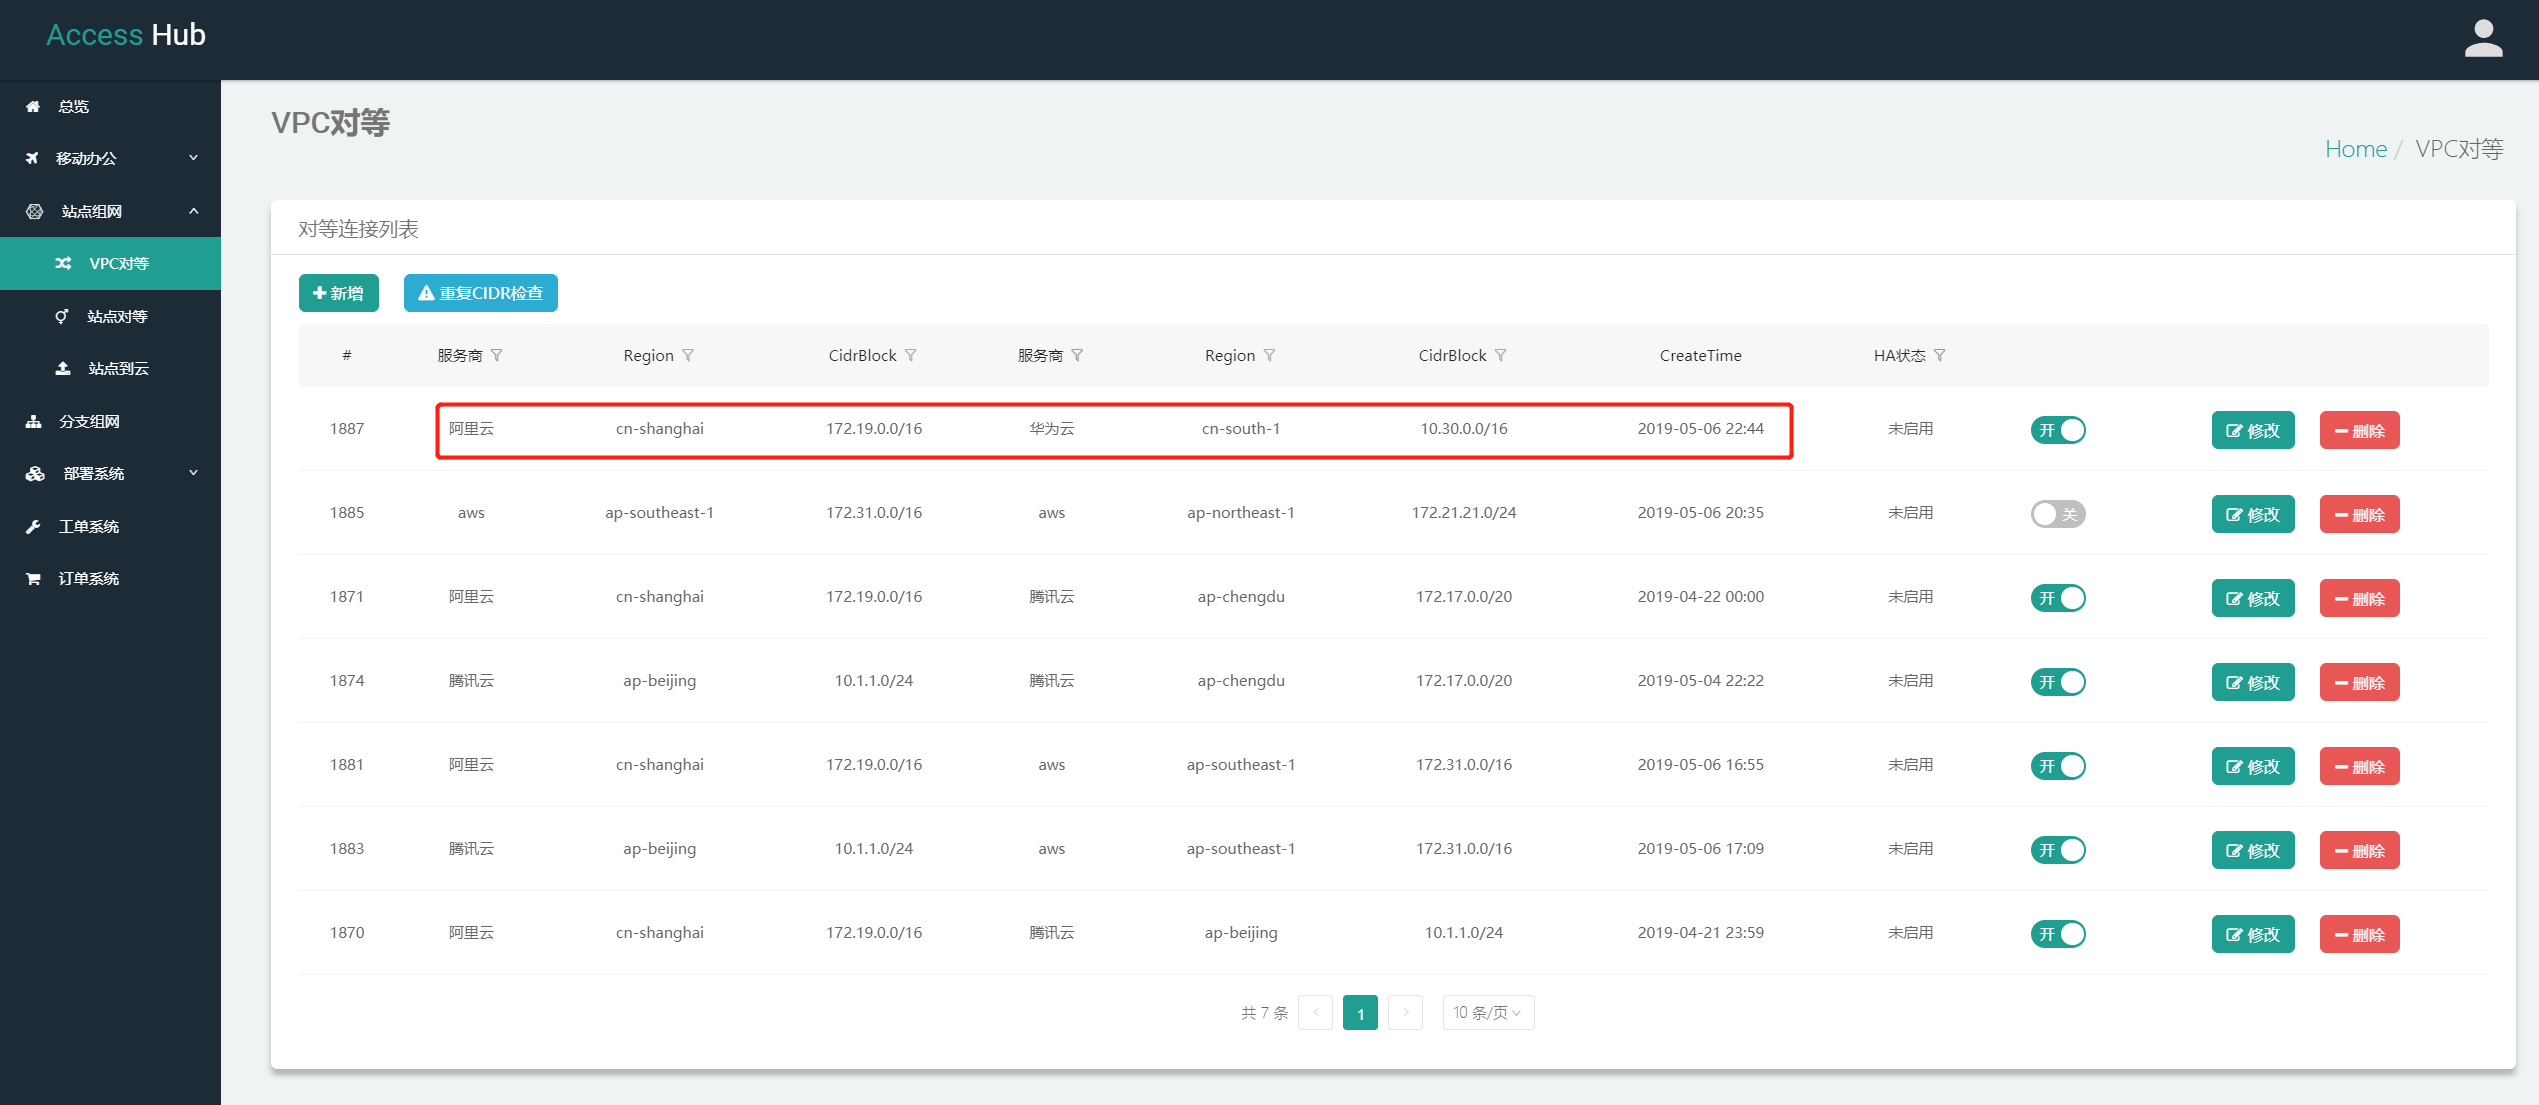Click the 新增 button
Viewport: 2539px width, 1105px height.
(x=339, y=293)
